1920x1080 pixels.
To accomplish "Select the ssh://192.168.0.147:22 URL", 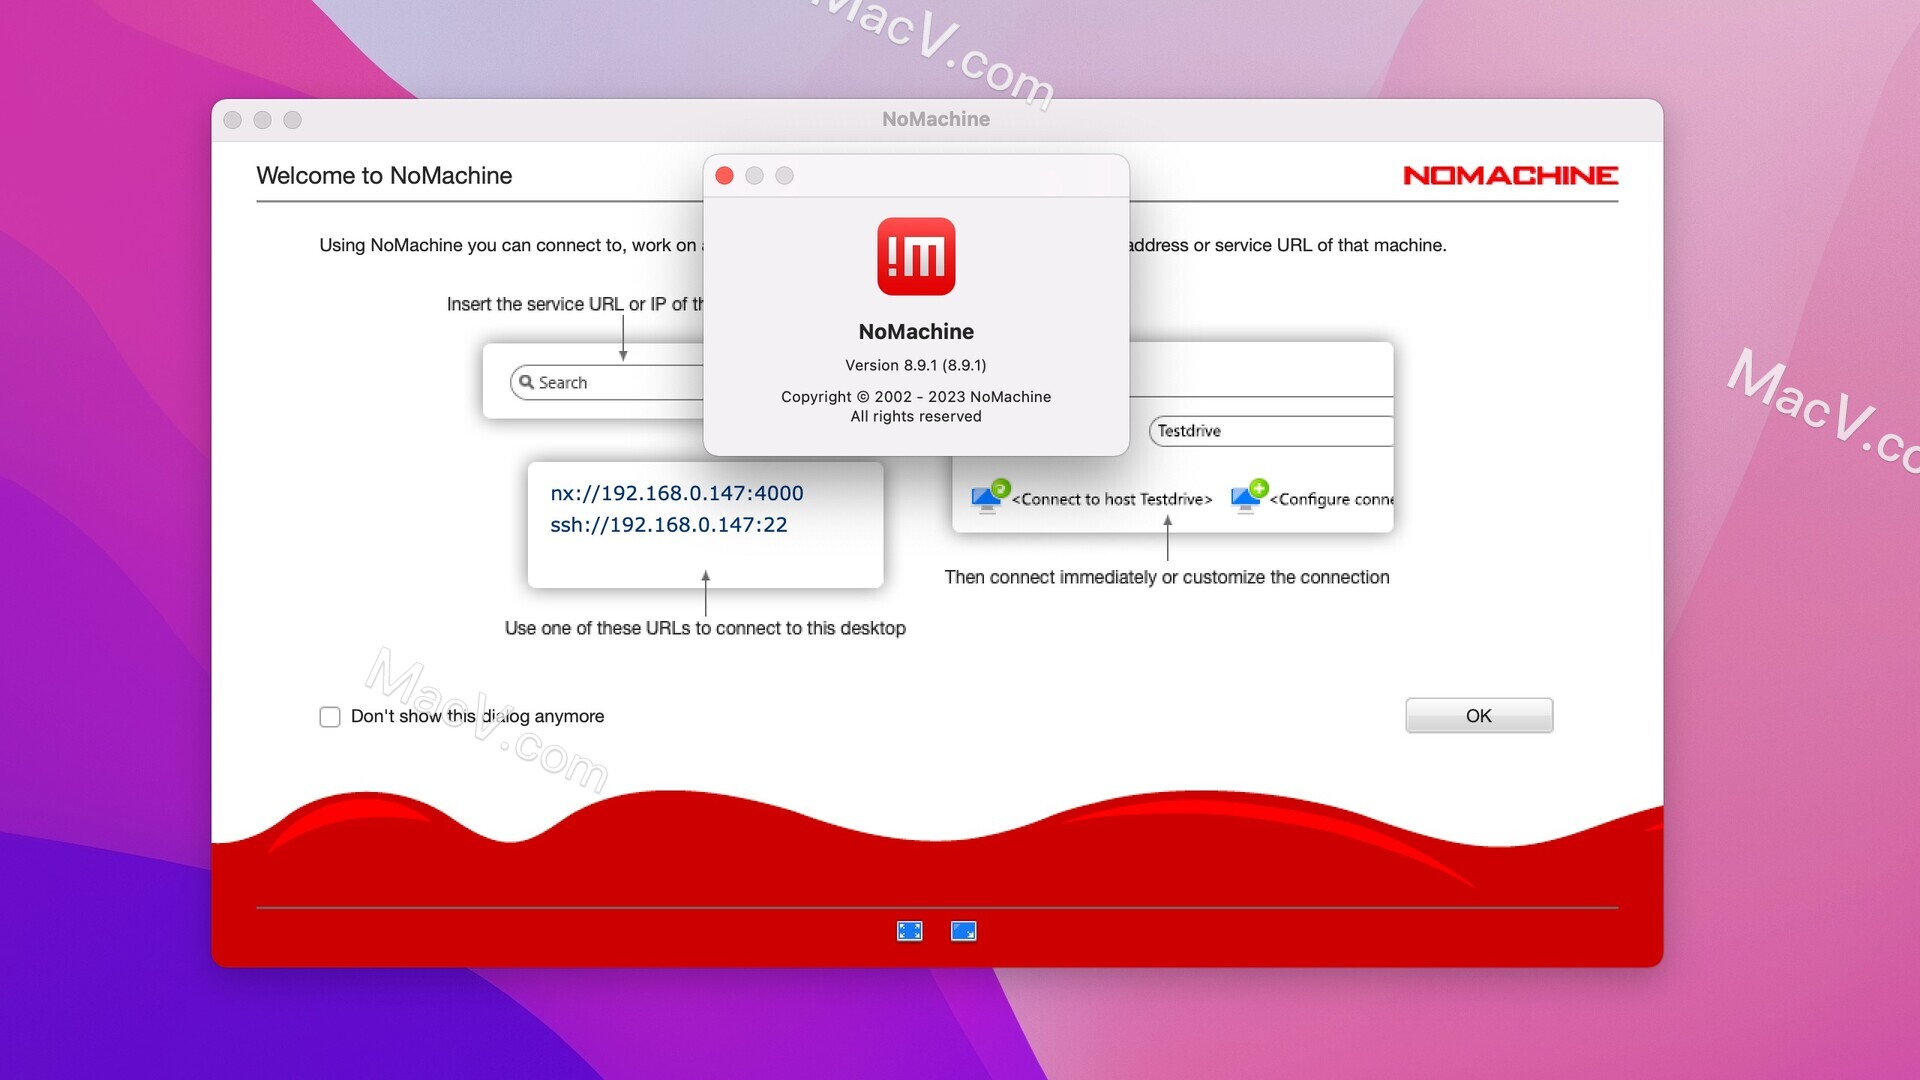I will pyautogui.click(x=669, y=525).
